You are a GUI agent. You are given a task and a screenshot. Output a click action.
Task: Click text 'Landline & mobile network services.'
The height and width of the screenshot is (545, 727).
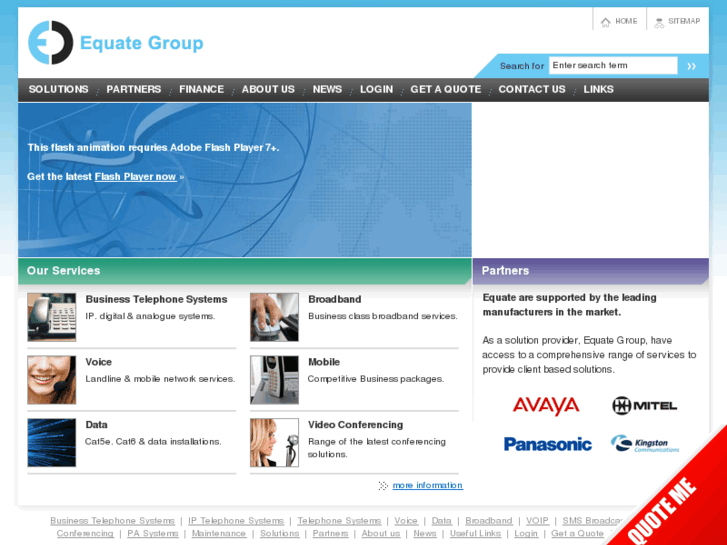pos(160,379)
